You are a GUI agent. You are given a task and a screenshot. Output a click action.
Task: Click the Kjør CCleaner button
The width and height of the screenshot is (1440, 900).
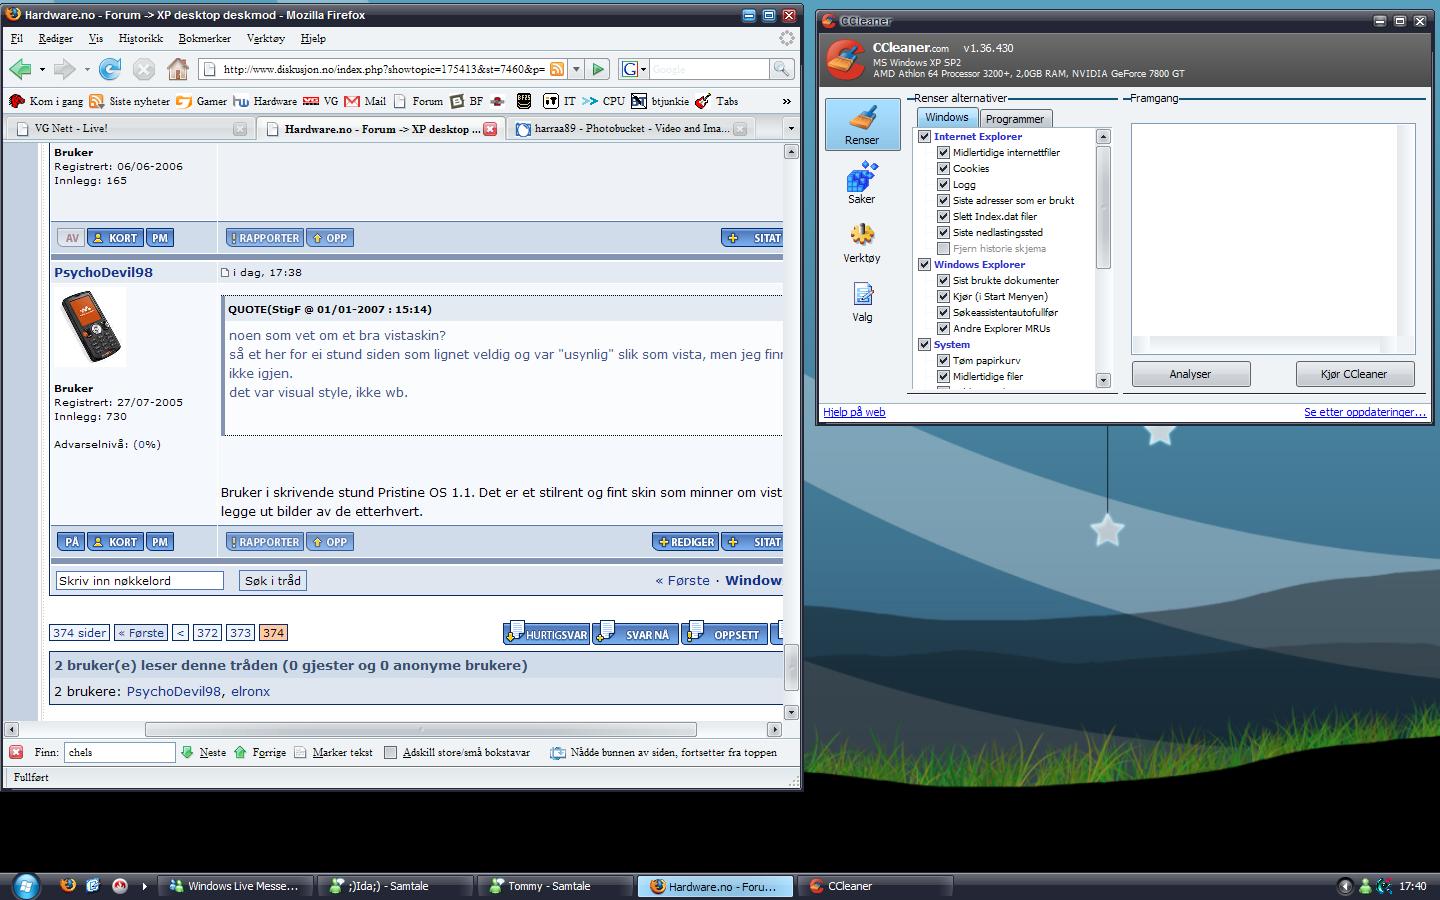1354,374
